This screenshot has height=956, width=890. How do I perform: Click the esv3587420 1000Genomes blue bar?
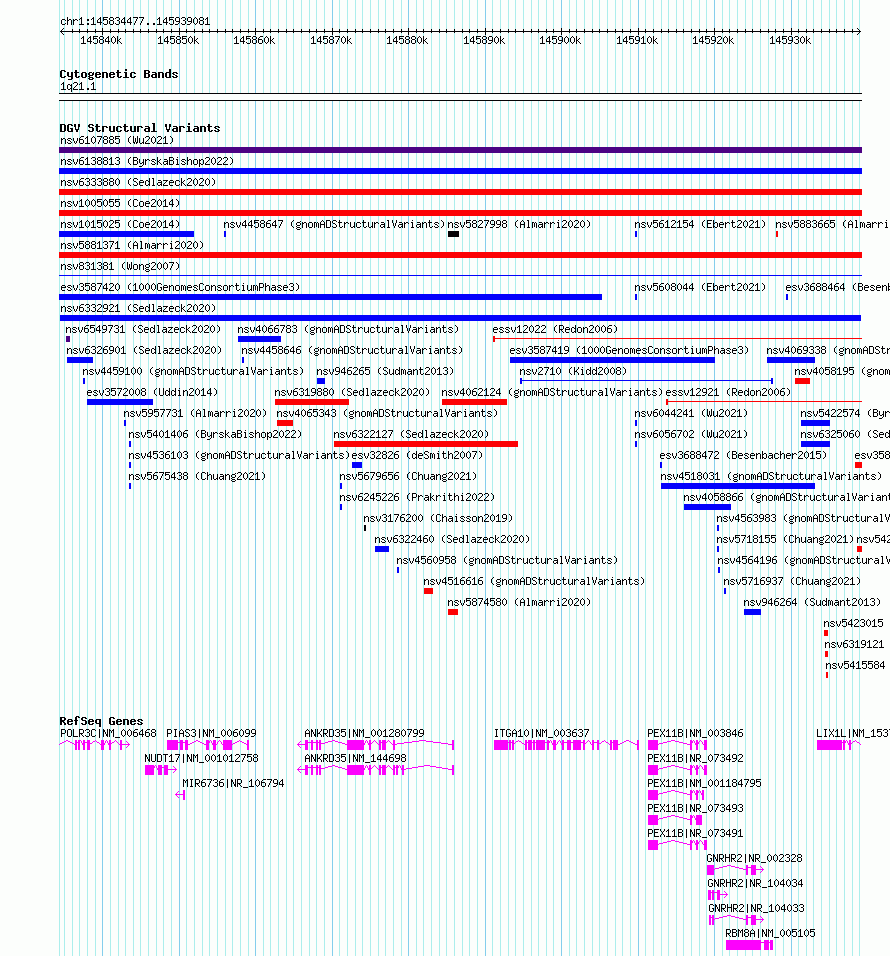click(330, 297)
